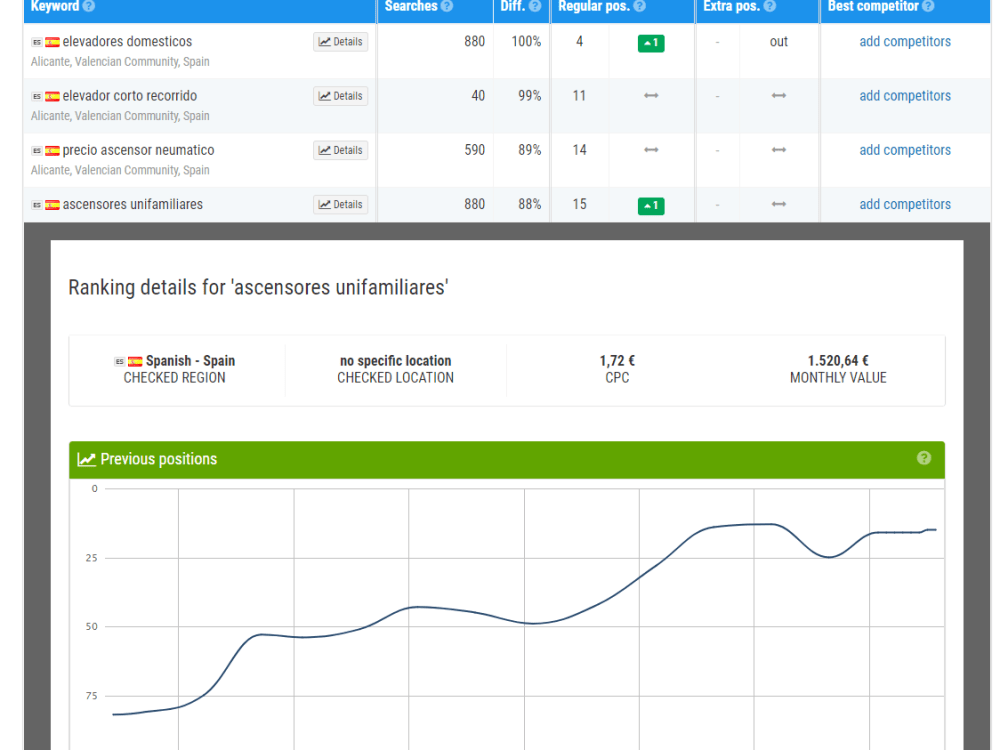Sort by the Extra pos. column header
1000x750 pixels.
click(732, 6)
